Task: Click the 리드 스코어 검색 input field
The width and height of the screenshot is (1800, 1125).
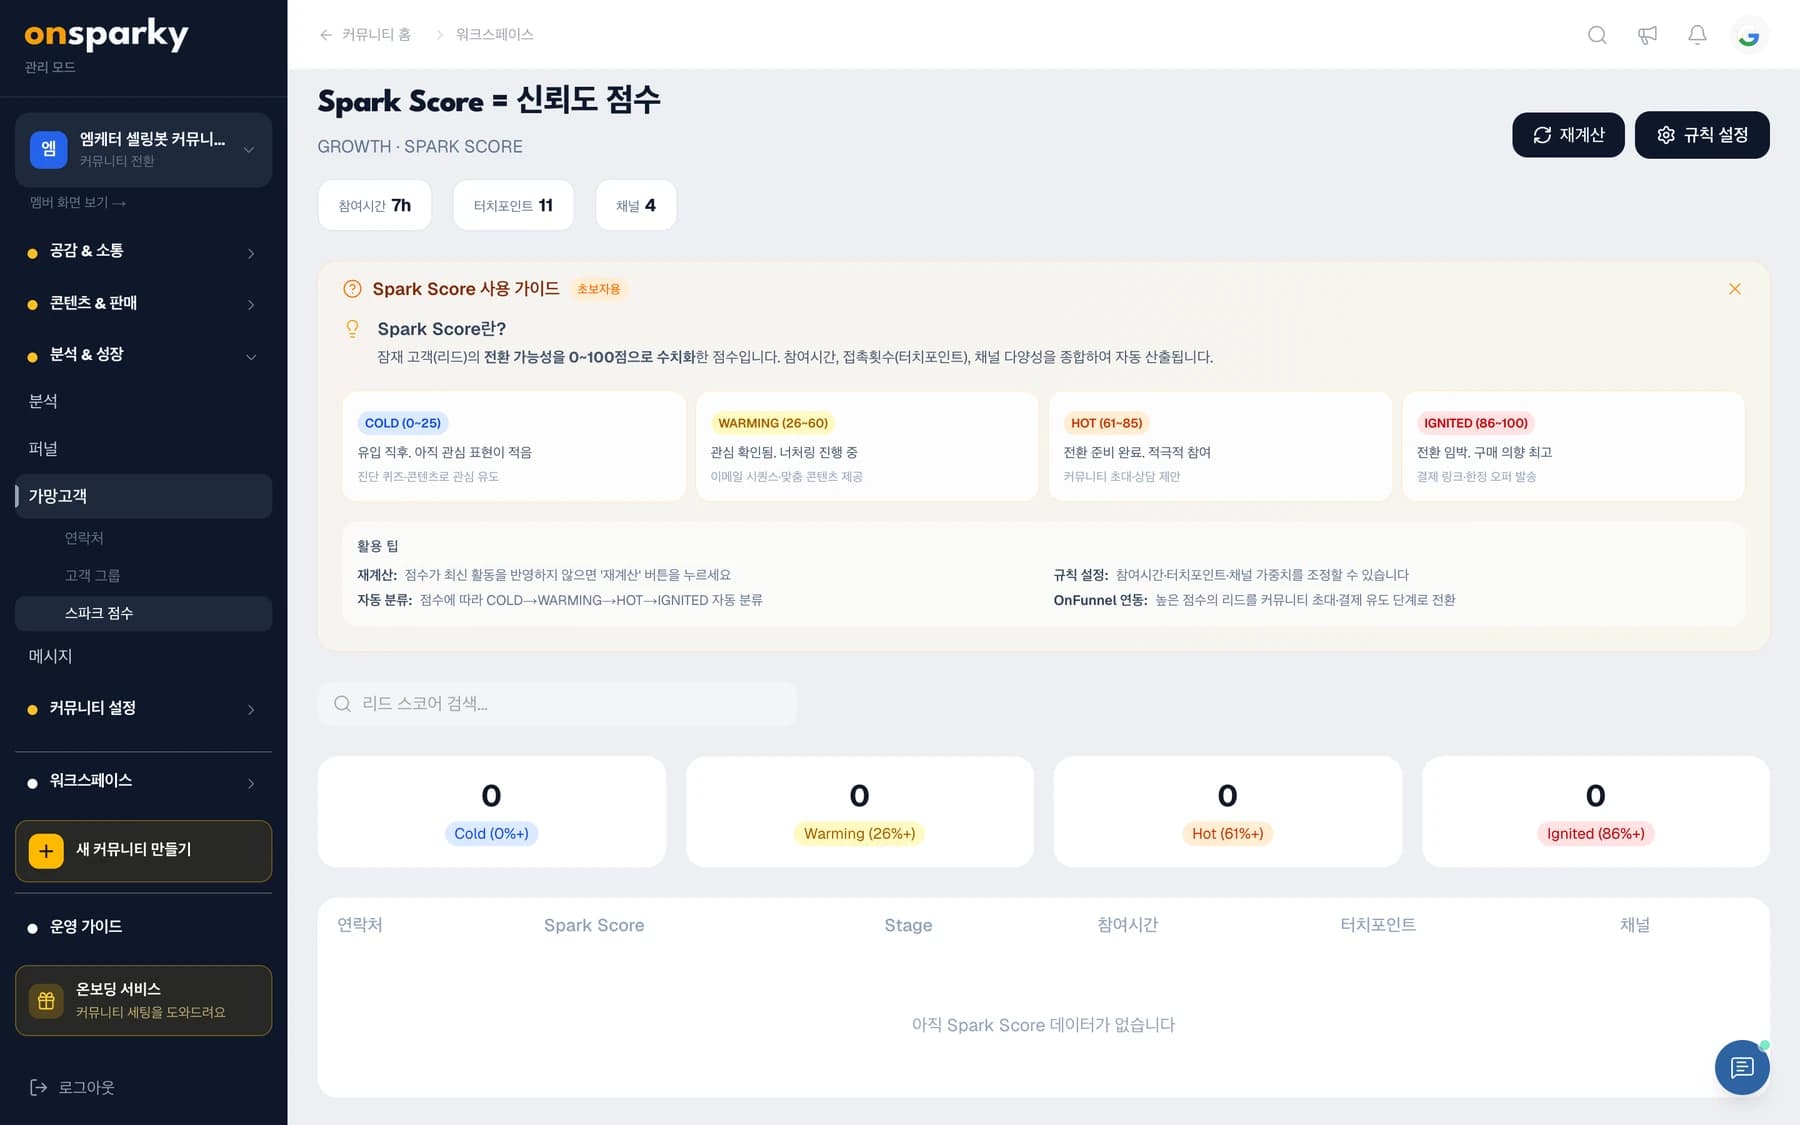Action: pos(557,704)
